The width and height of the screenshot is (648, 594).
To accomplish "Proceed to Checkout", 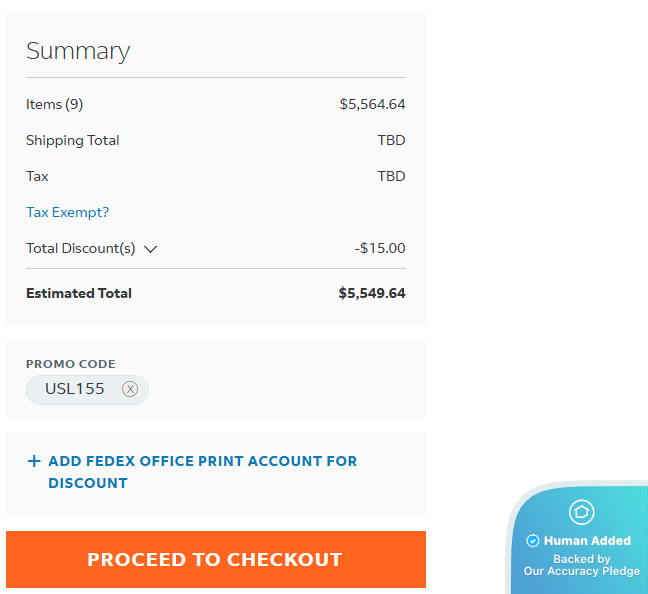I will pos(215,559).
